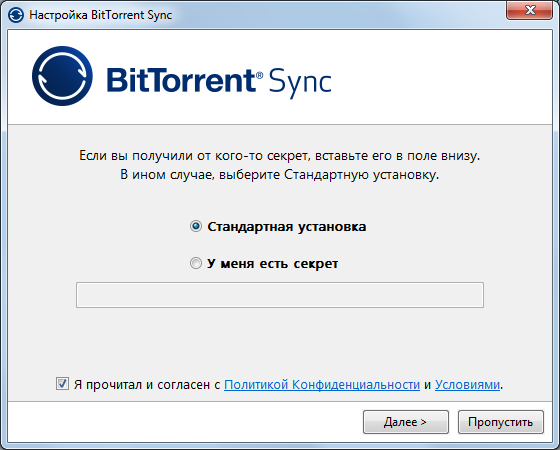Select the "Стандартная установка" radio button

(x=196, y=226)
